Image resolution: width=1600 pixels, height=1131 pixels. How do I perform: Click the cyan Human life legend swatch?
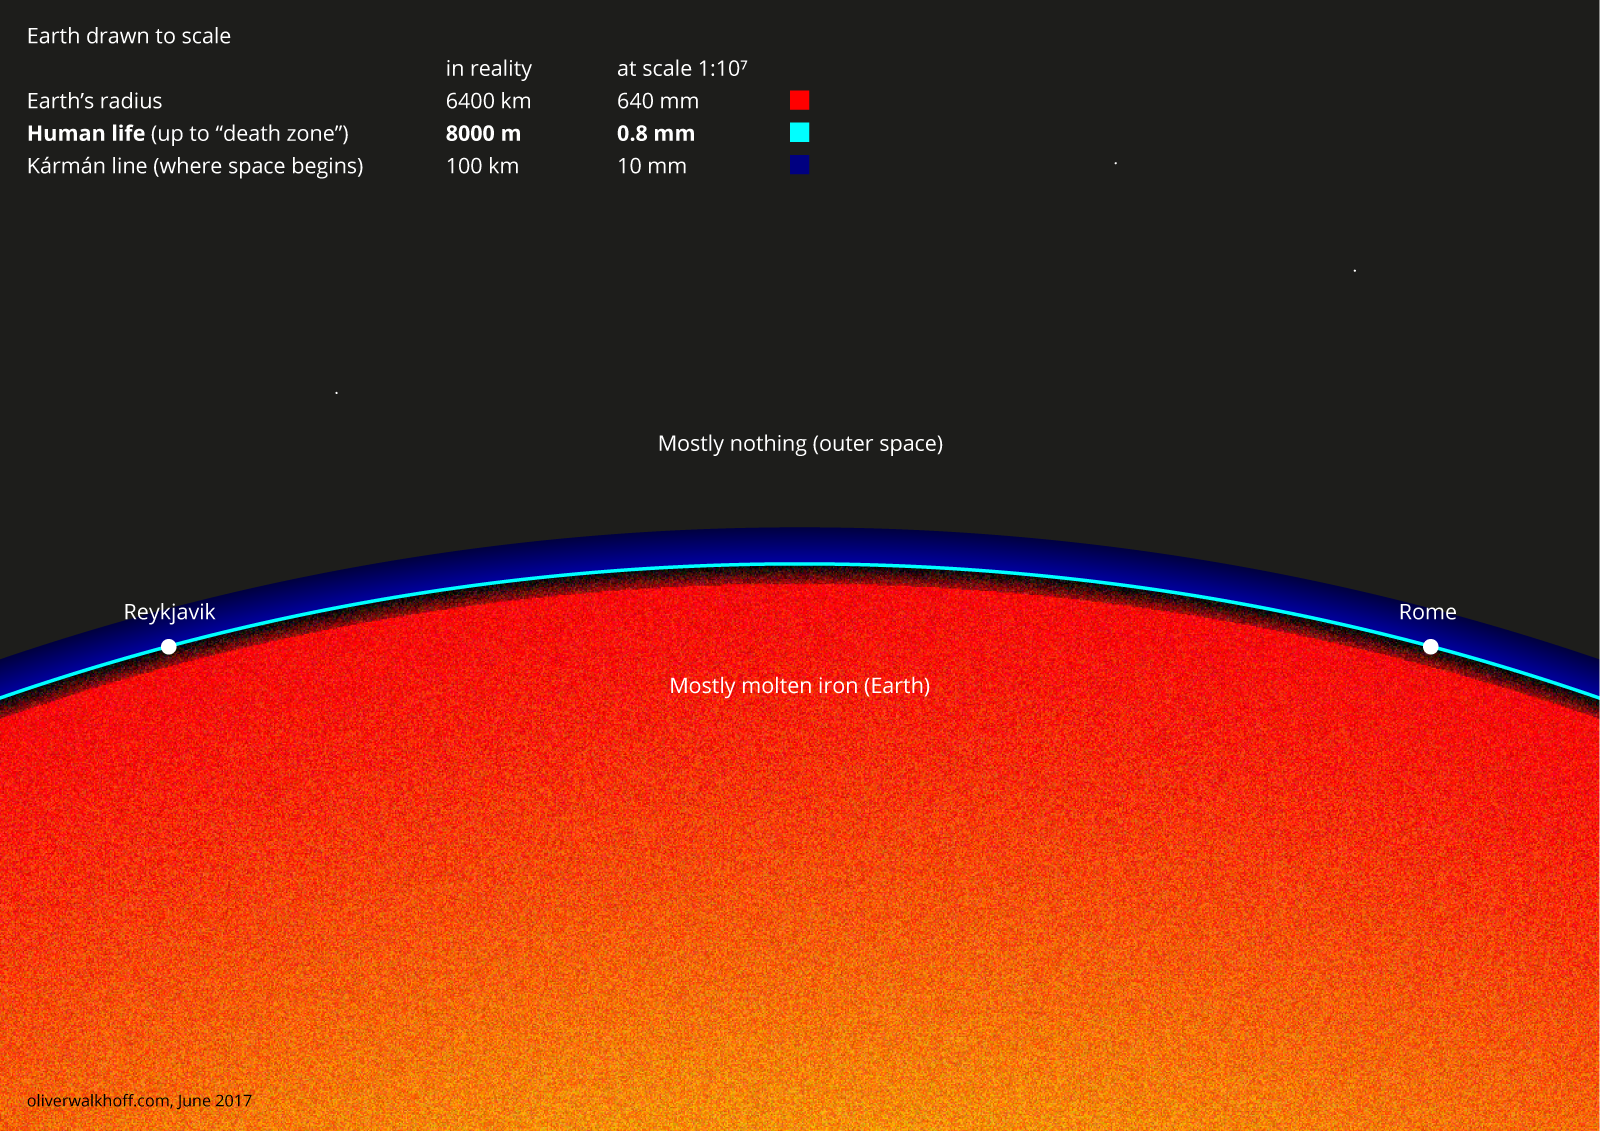click(799, 132)
